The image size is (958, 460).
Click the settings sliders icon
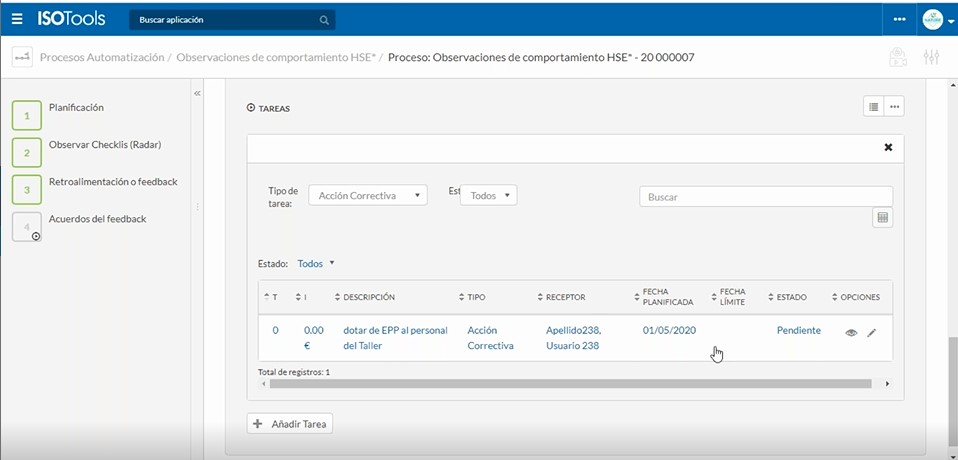(932, 58)
